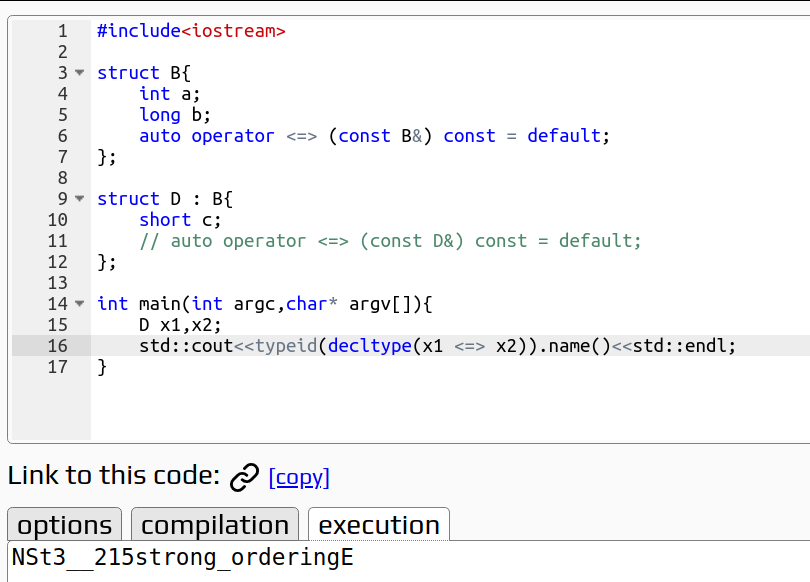Click the [copy] link
Viewport: 810px width, 582px height.
pyautogui.click(x=299, y=477)
